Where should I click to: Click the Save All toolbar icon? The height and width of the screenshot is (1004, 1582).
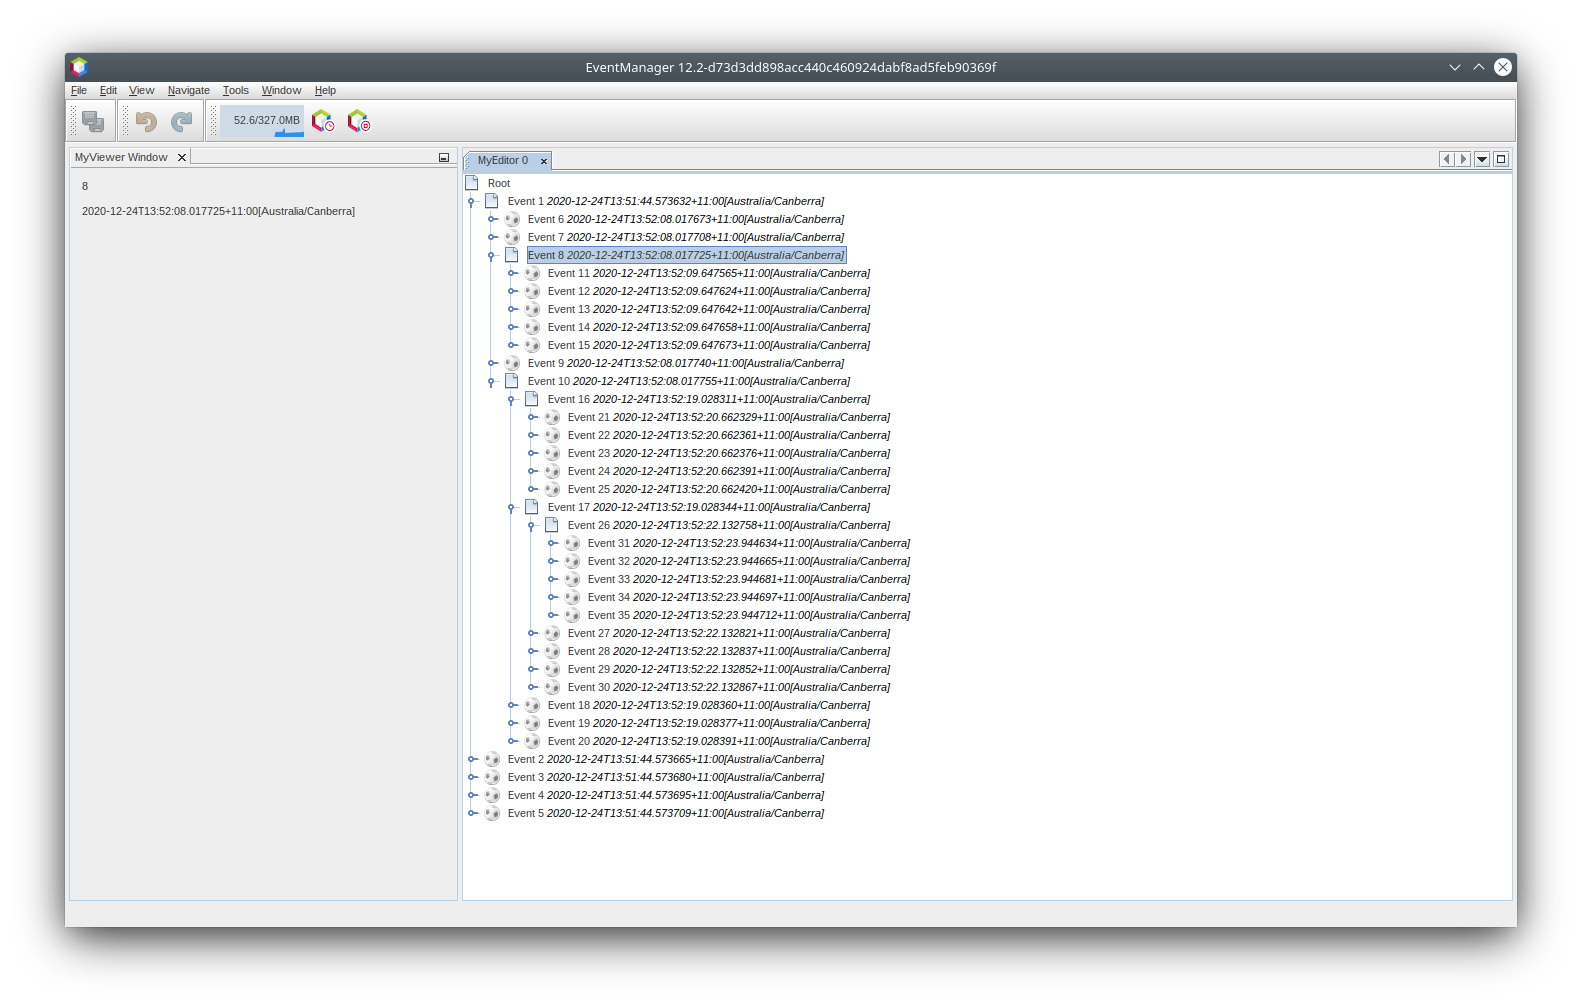point(93,121)
